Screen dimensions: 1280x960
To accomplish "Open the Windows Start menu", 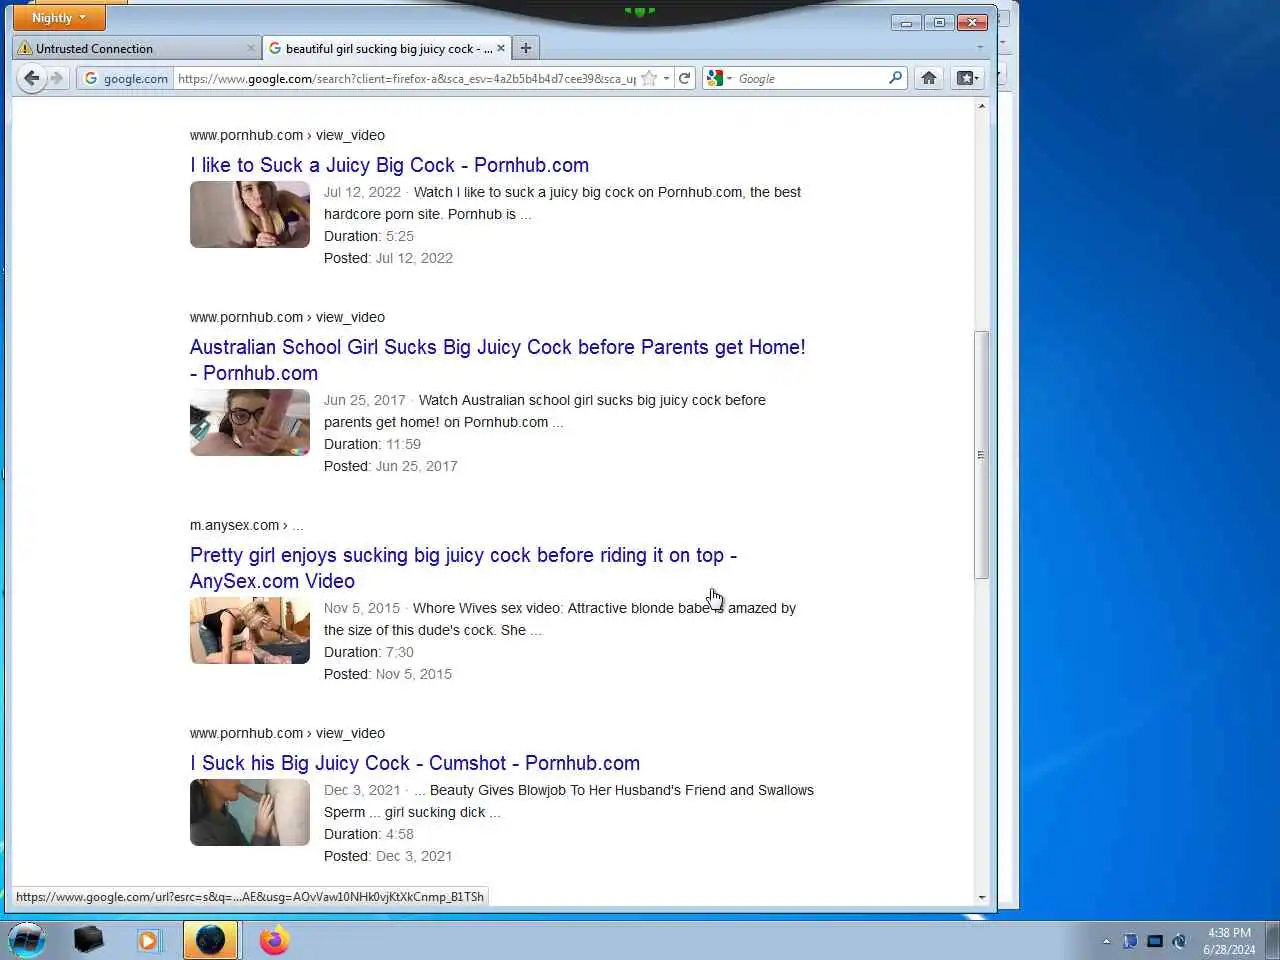I will (27, 940).
